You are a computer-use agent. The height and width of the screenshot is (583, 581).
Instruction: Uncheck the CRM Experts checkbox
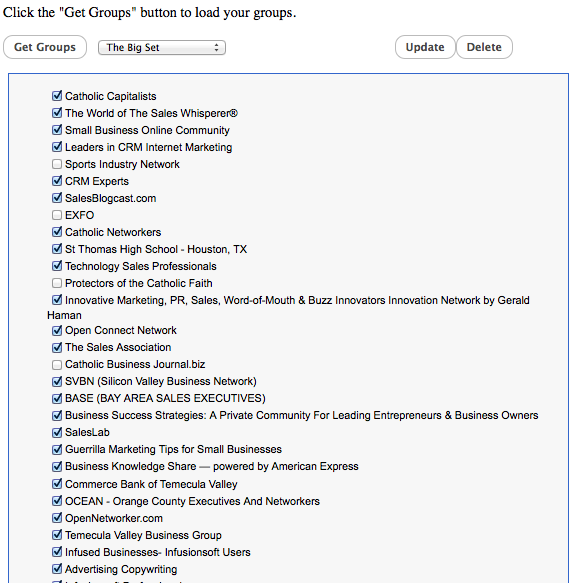pyautogui.click(x=57, y=181)
